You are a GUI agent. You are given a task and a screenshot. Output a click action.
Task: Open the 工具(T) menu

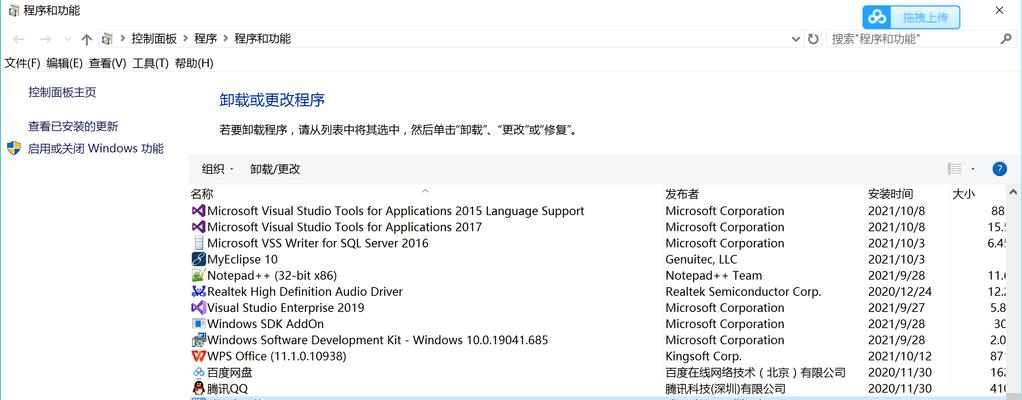click(x=151, y=63)
